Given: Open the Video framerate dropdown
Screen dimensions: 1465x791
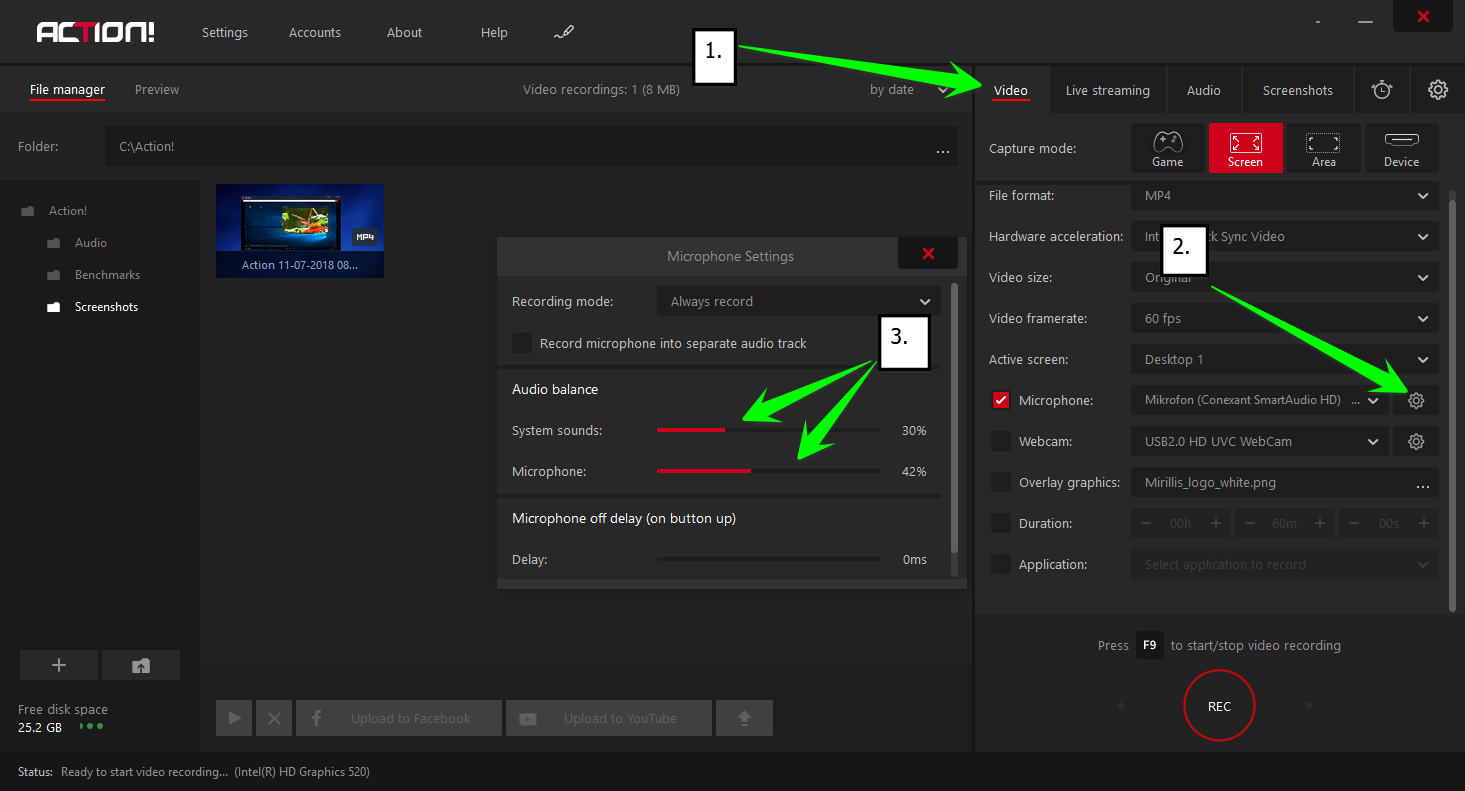Looking at the screenshot, I should [1284, 319].
